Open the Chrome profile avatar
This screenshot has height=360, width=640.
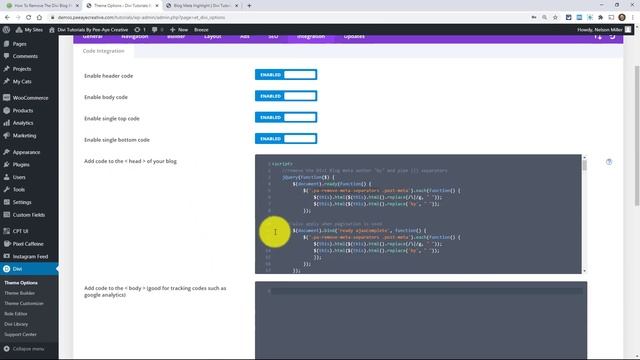(x=622, y=17)
